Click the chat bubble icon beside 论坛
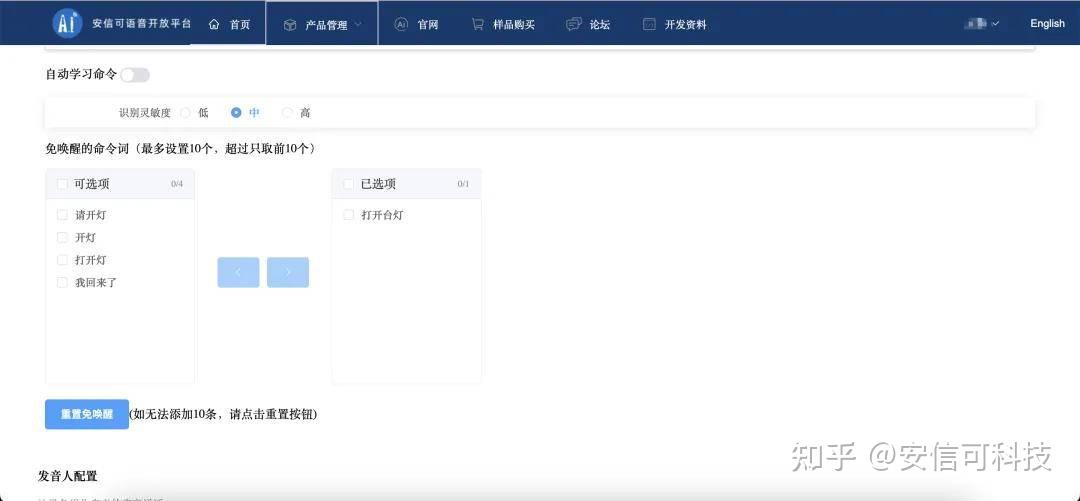Image resolution: width=1080 pixels, height=501 pixels. pyautogui.click(x=574, y=24)
